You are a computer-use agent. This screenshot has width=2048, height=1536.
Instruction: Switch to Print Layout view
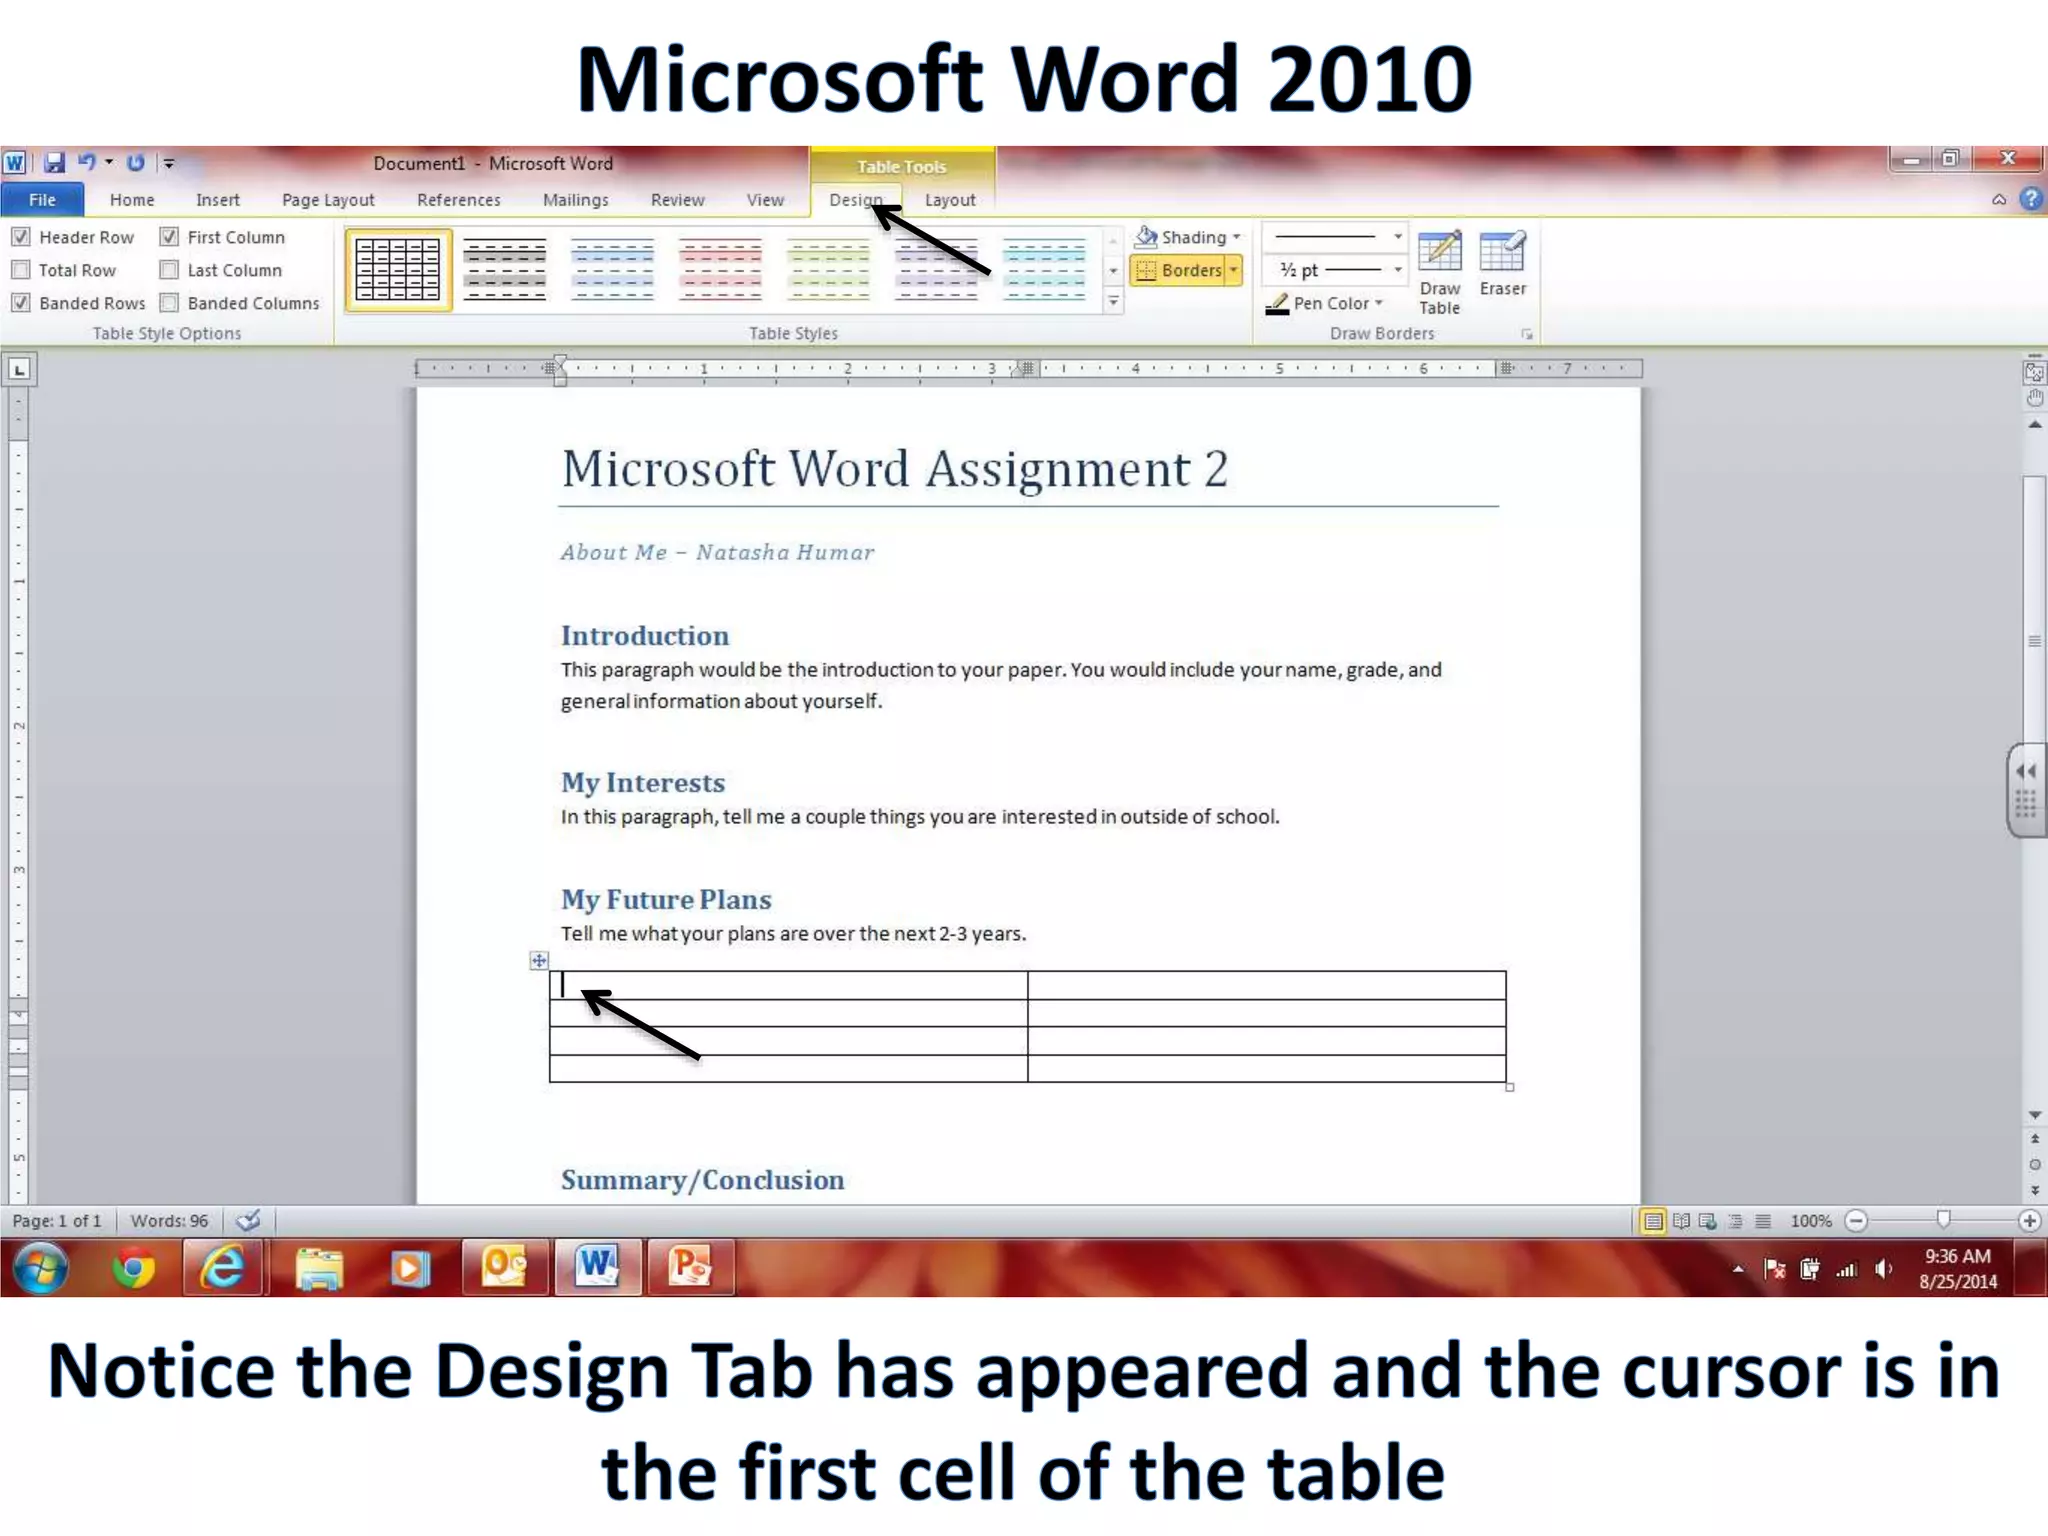click(x=1653, y=1220)
